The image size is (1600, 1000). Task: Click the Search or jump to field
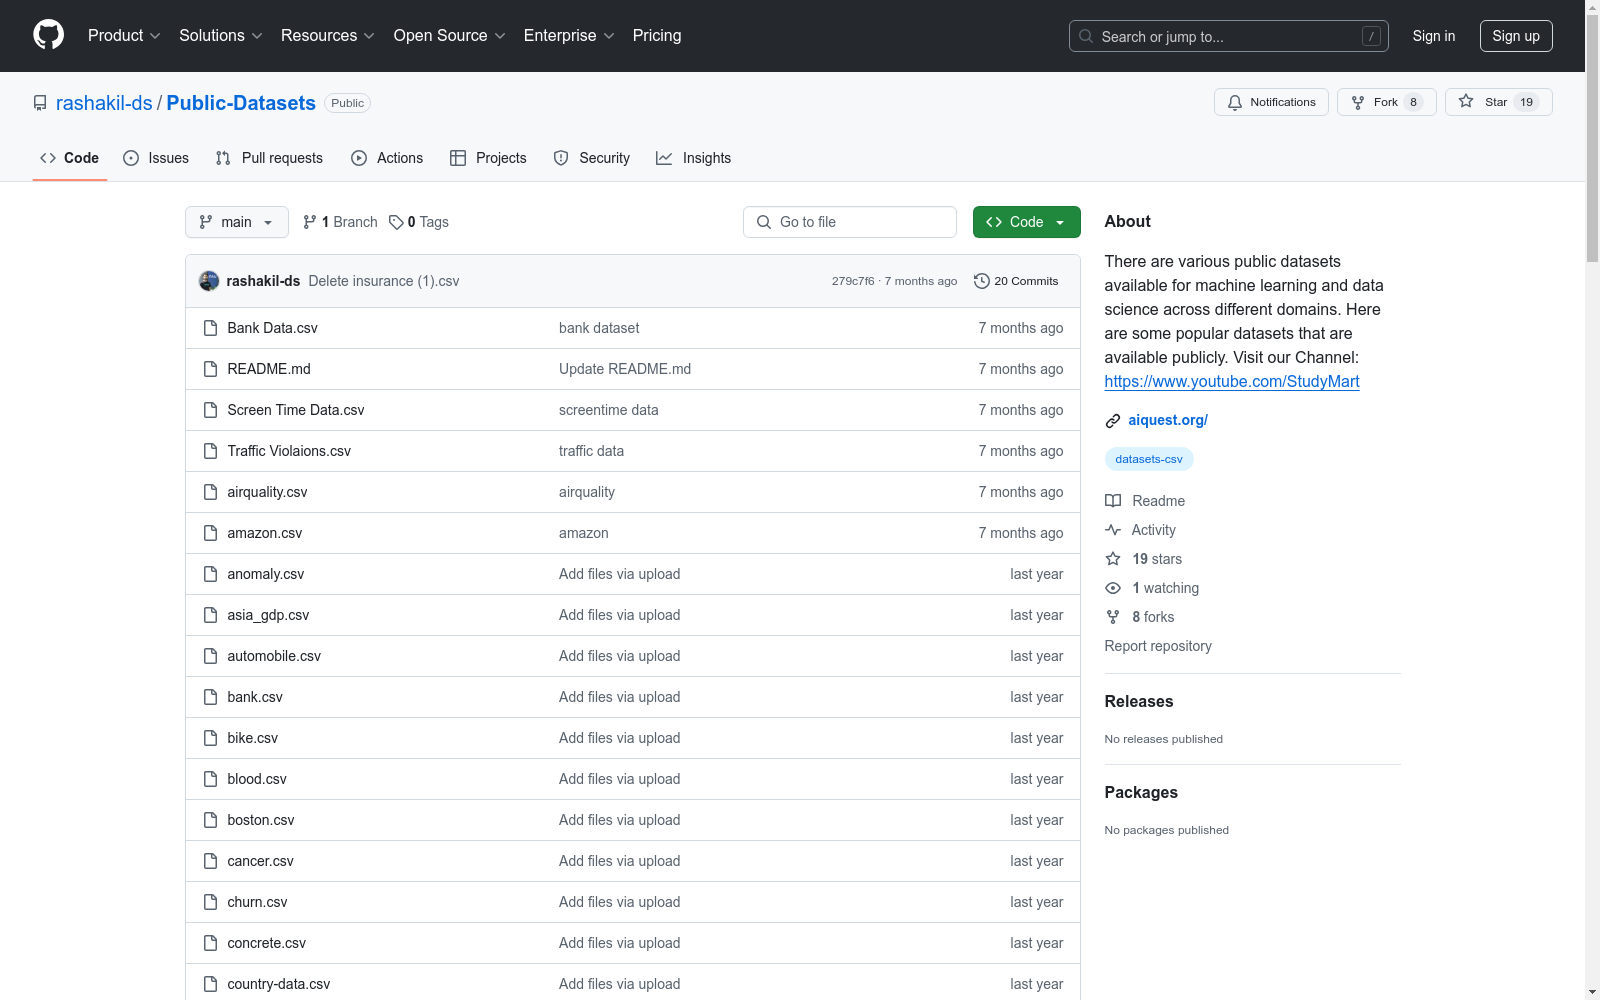1229,36
